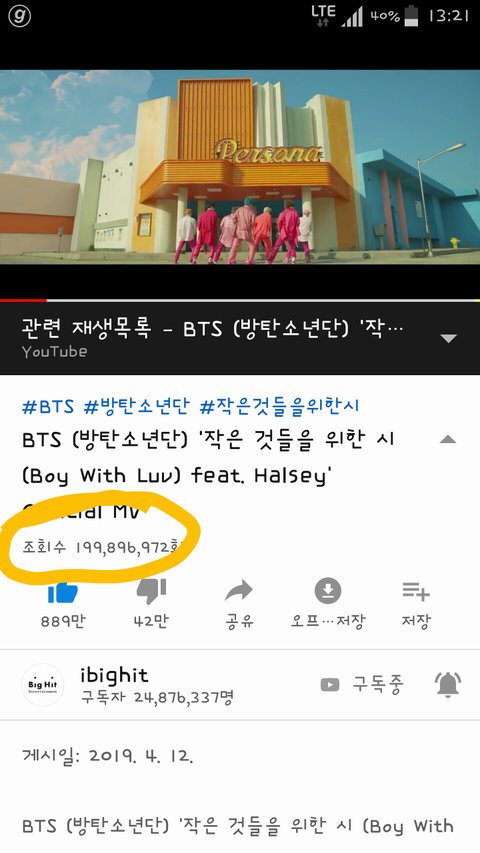This screenshot has height=853, width=480.
Task: Tap the share arrow icon
Action: 239,591
